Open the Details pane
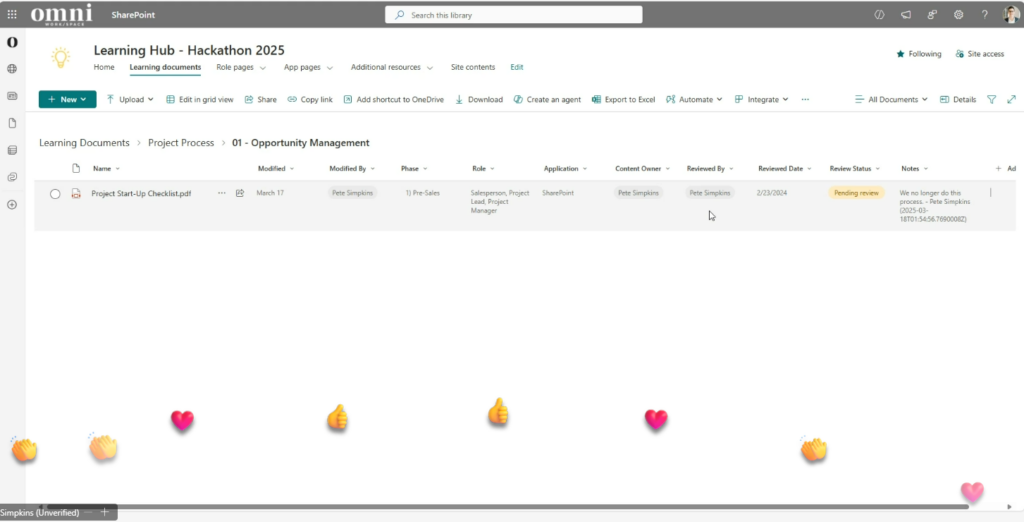Image resolution: width=1024 pixels, height=522 pixels. click(957, 99)
